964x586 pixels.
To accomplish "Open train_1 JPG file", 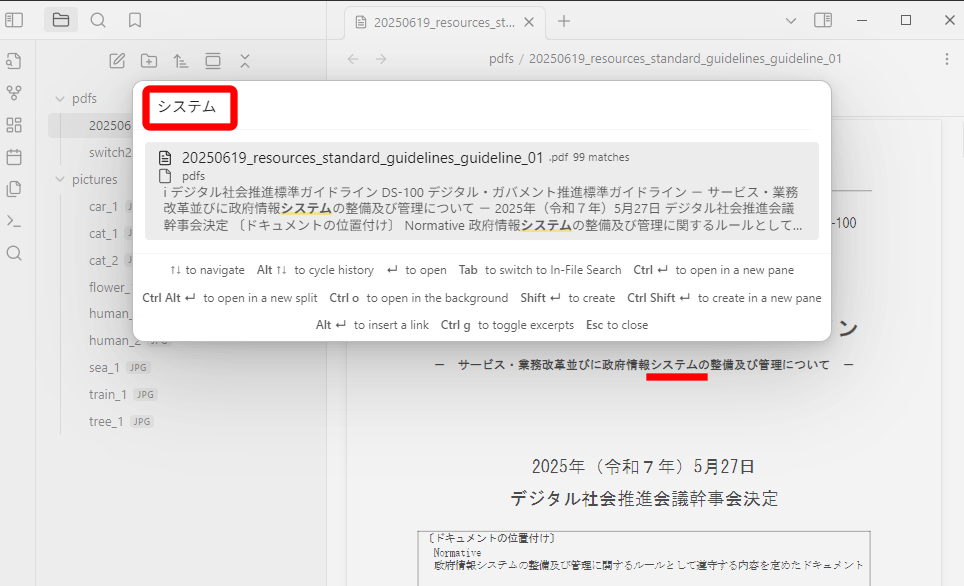I will click(x=108, y=395).
